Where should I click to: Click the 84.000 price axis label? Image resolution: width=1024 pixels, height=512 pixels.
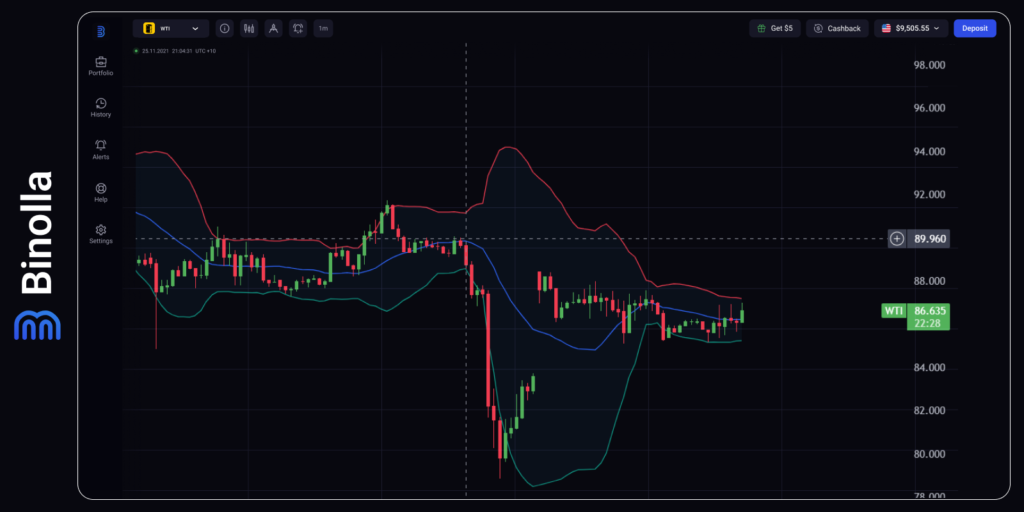point(929,368)
